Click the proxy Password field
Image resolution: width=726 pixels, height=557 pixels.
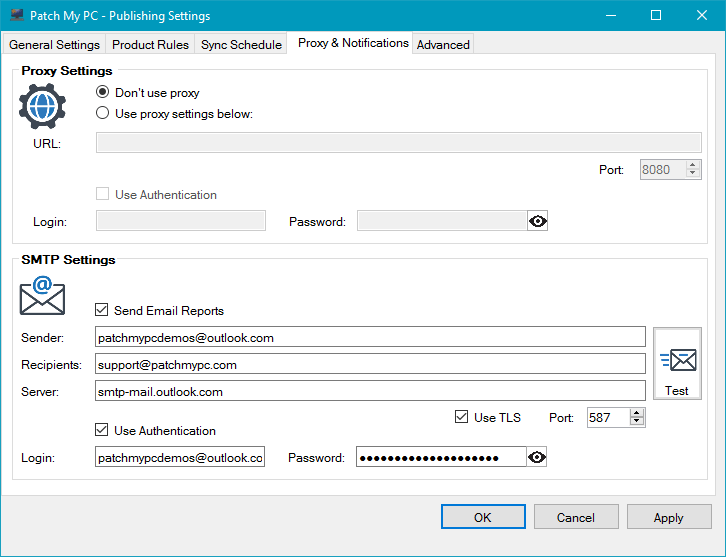pos(442,221)
